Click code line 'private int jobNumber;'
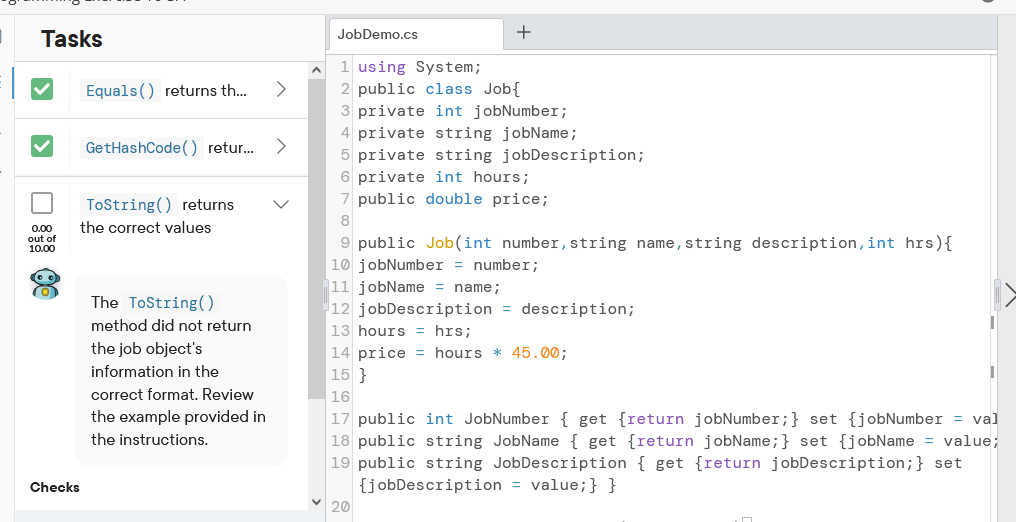Image resolution: width=1016 pixels, height=522 pixels. pyautogui.click(x=463, y=111)
